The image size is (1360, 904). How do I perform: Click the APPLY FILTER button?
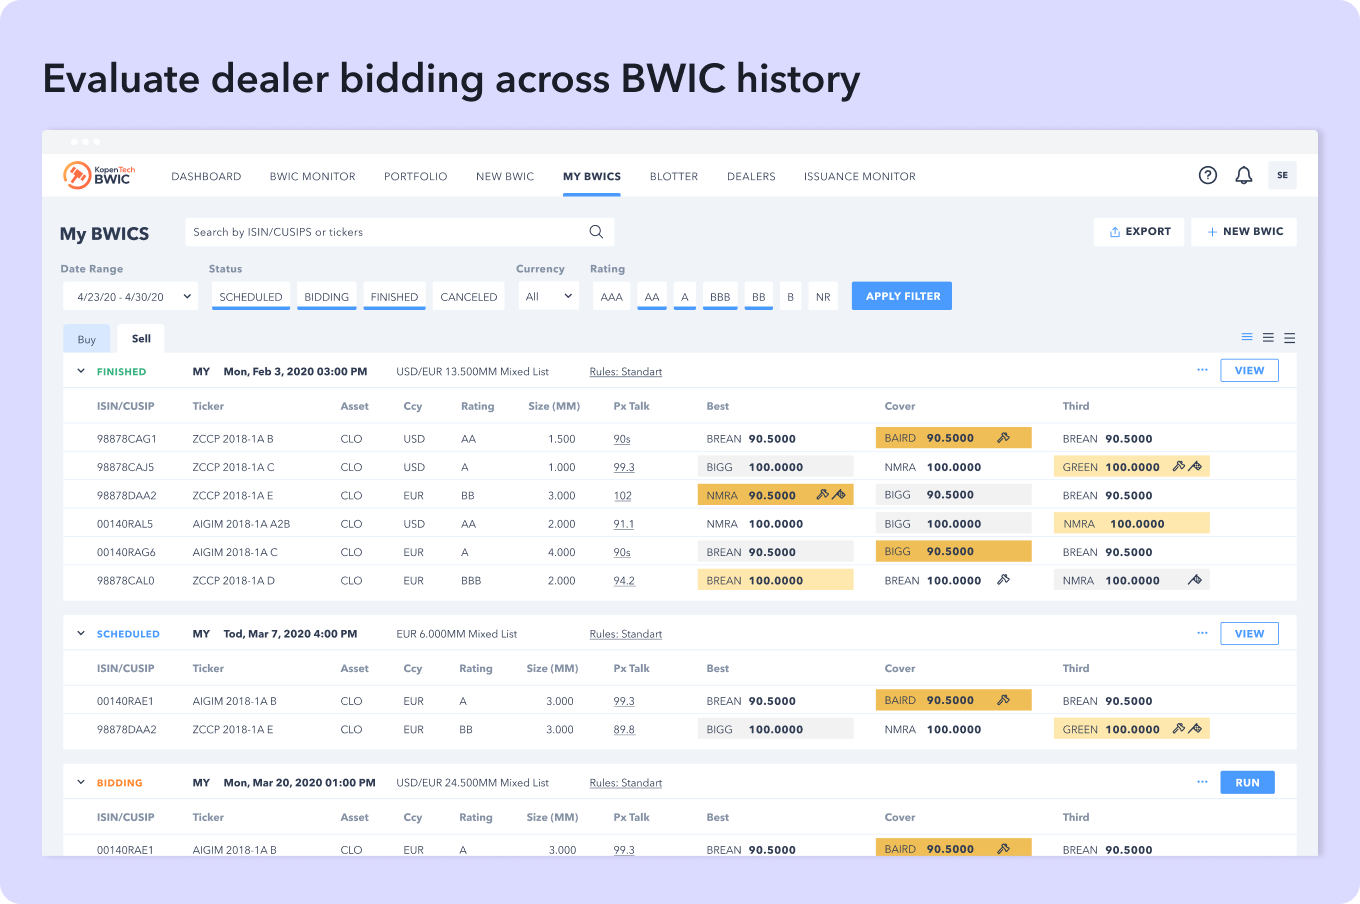[902, 296]
